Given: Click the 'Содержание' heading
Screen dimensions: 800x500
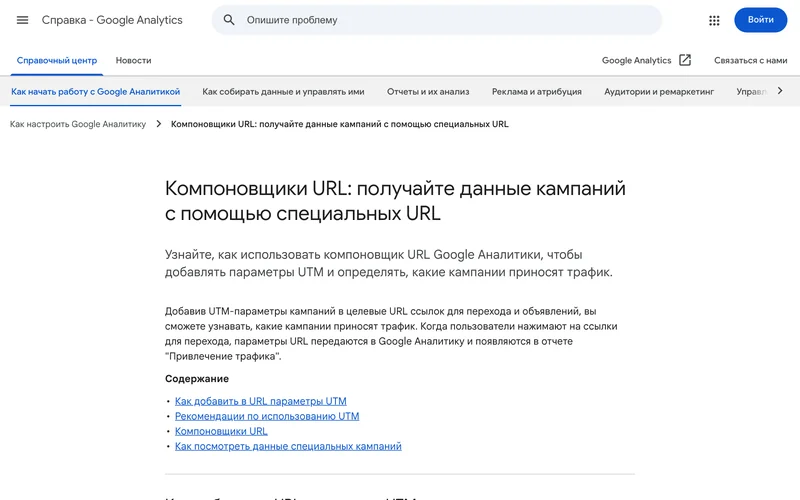Looking at the screenshot, I should click(x=197, y=379).
